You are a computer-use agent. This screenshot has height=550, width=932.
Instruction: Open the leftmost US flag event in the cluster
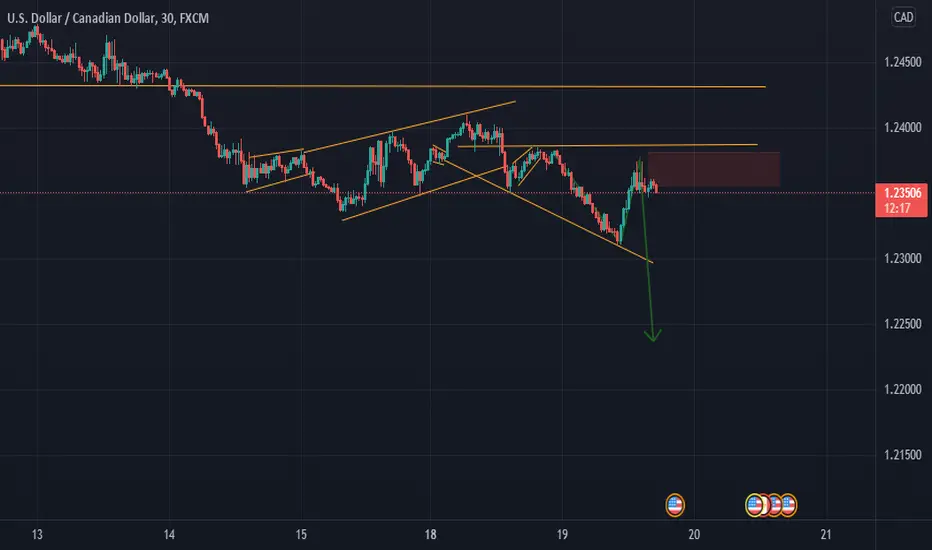755,505
